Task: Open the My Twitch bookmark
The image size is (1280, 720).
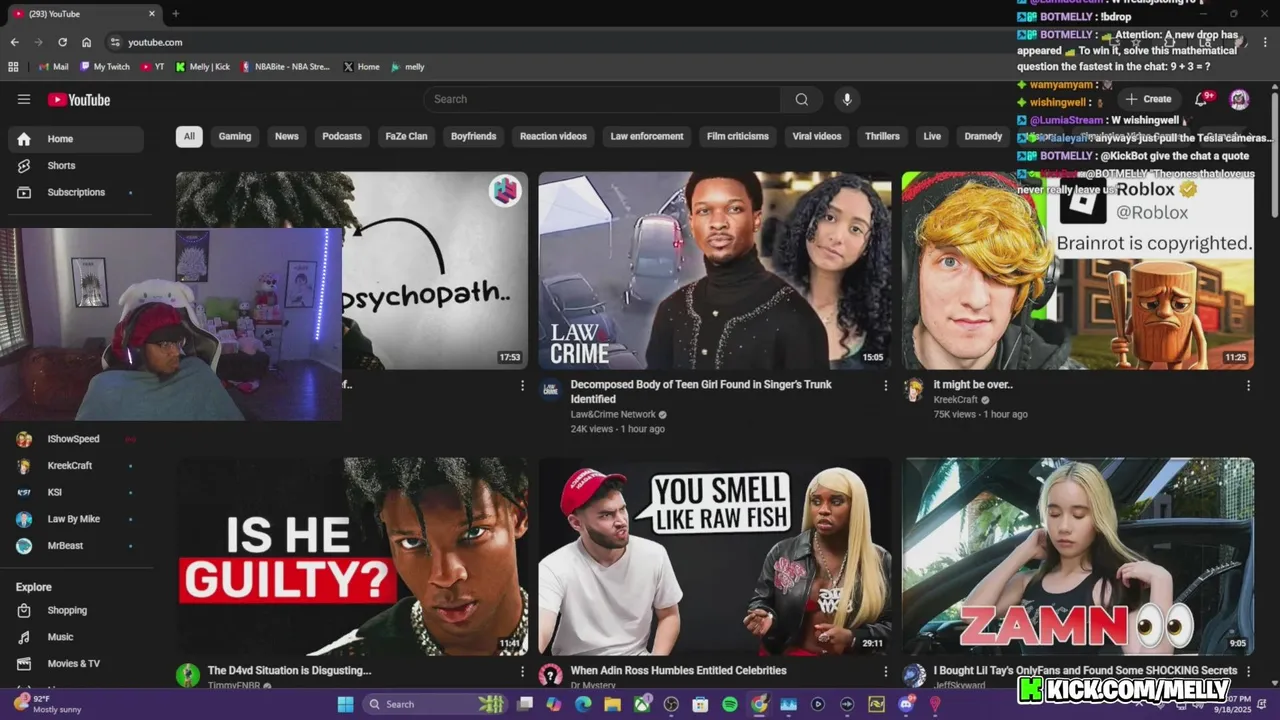Action: click(x=105, y=67)
